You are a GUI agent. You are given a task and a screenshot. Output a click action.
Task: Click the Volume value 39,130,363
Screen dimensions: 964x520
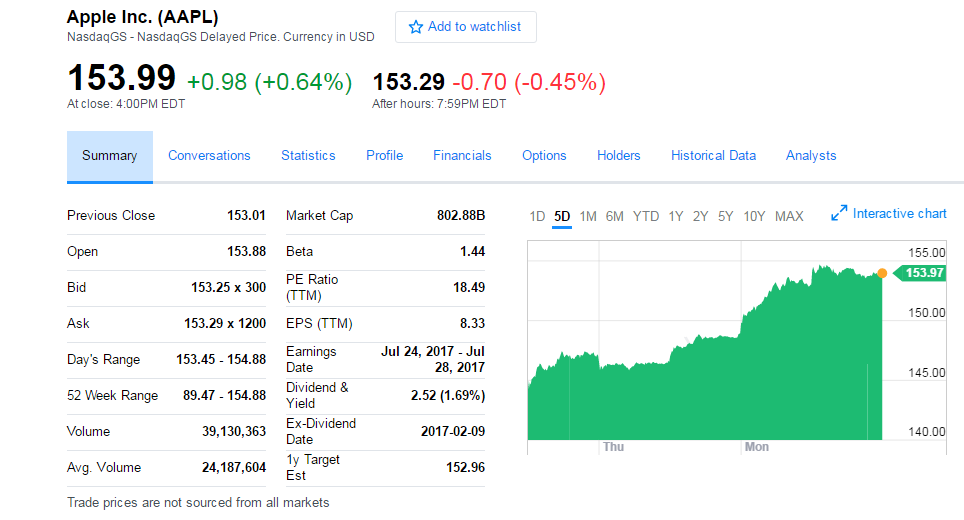coord(234,431)
